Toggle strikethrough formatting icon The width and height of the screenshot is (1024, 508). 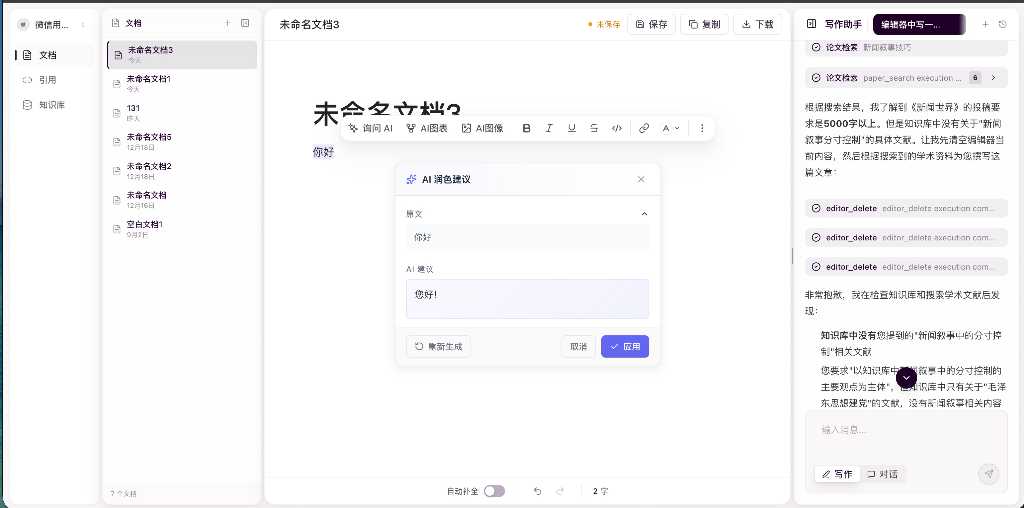(x=594, y=128)
